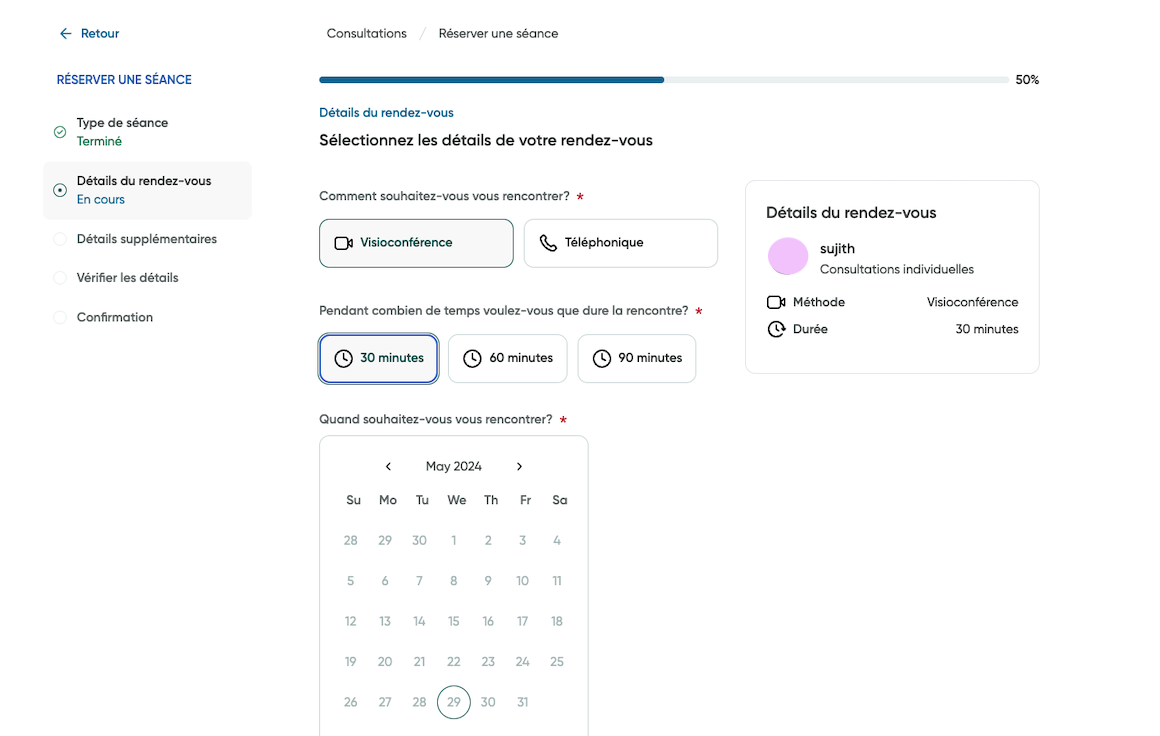
Task: Click the green checkmark next to Type de séance
Action: [60, 132]
